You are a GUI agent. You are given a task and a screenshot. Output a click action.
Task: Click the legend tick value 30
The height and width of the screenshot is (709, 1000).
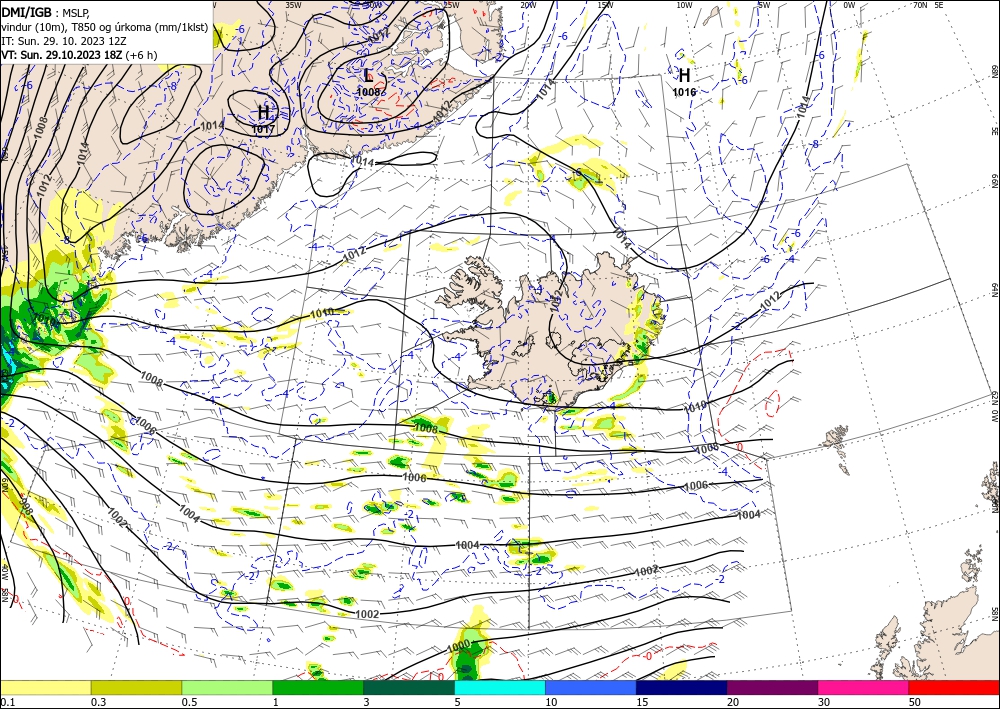824,702
